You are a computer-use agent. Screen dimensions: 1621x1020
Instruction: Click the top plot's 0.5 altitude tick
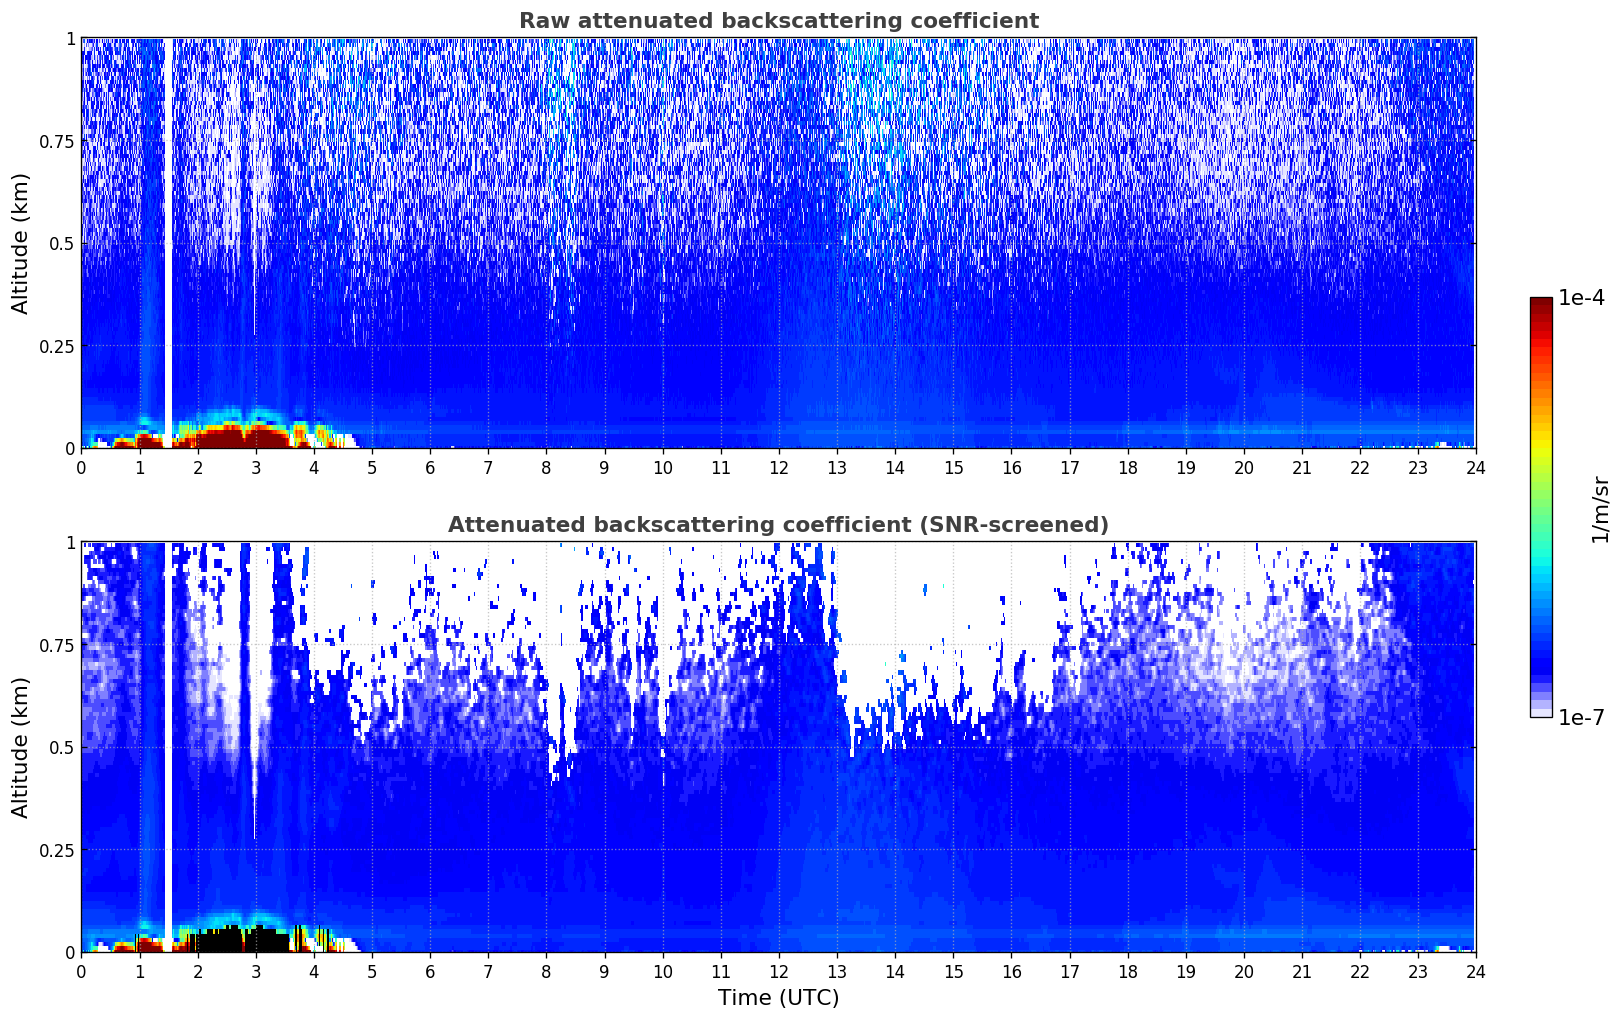62,243
